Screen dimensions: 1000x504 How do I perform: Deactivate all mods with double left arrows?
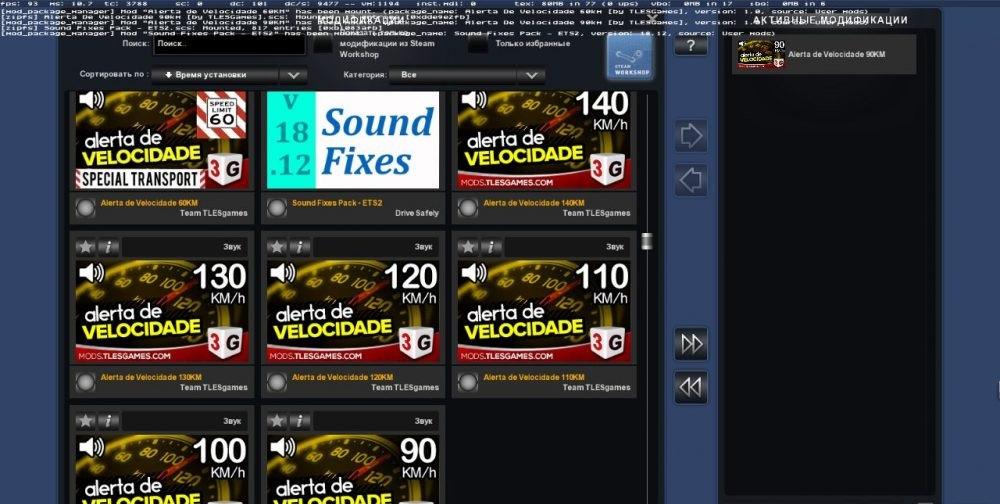click(x=690, y=387)
